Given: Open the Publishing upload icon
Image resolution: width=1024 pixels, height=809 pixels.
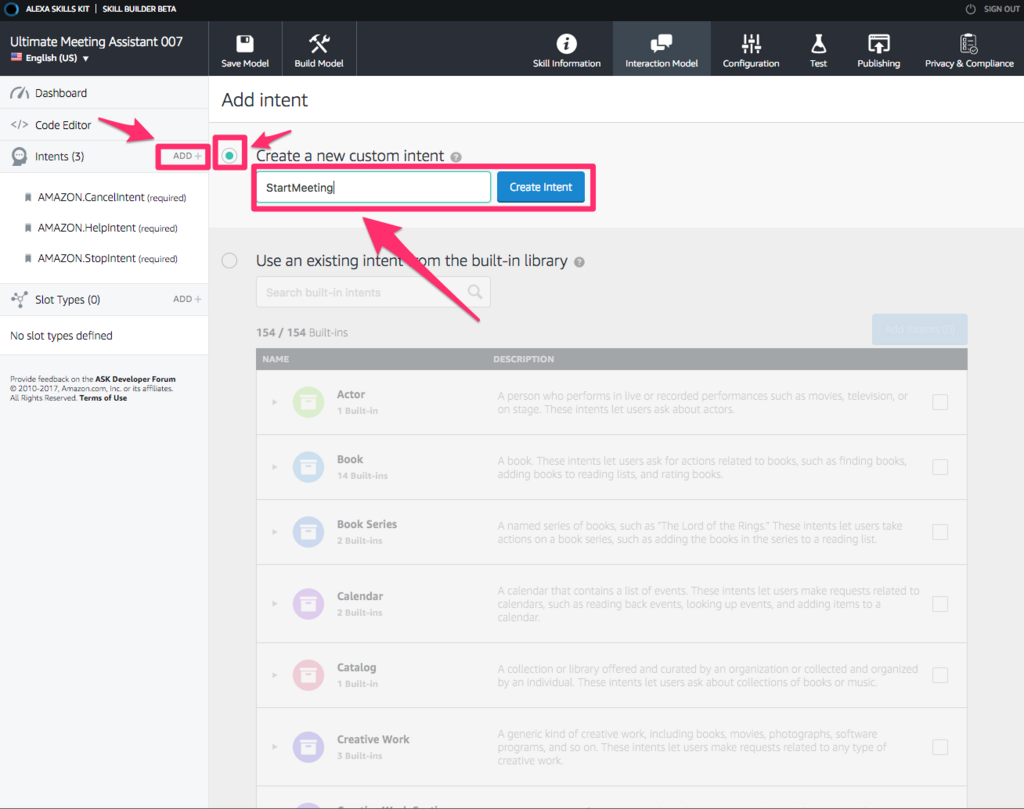Looking at the screenshot, I should tap(878, 44).
